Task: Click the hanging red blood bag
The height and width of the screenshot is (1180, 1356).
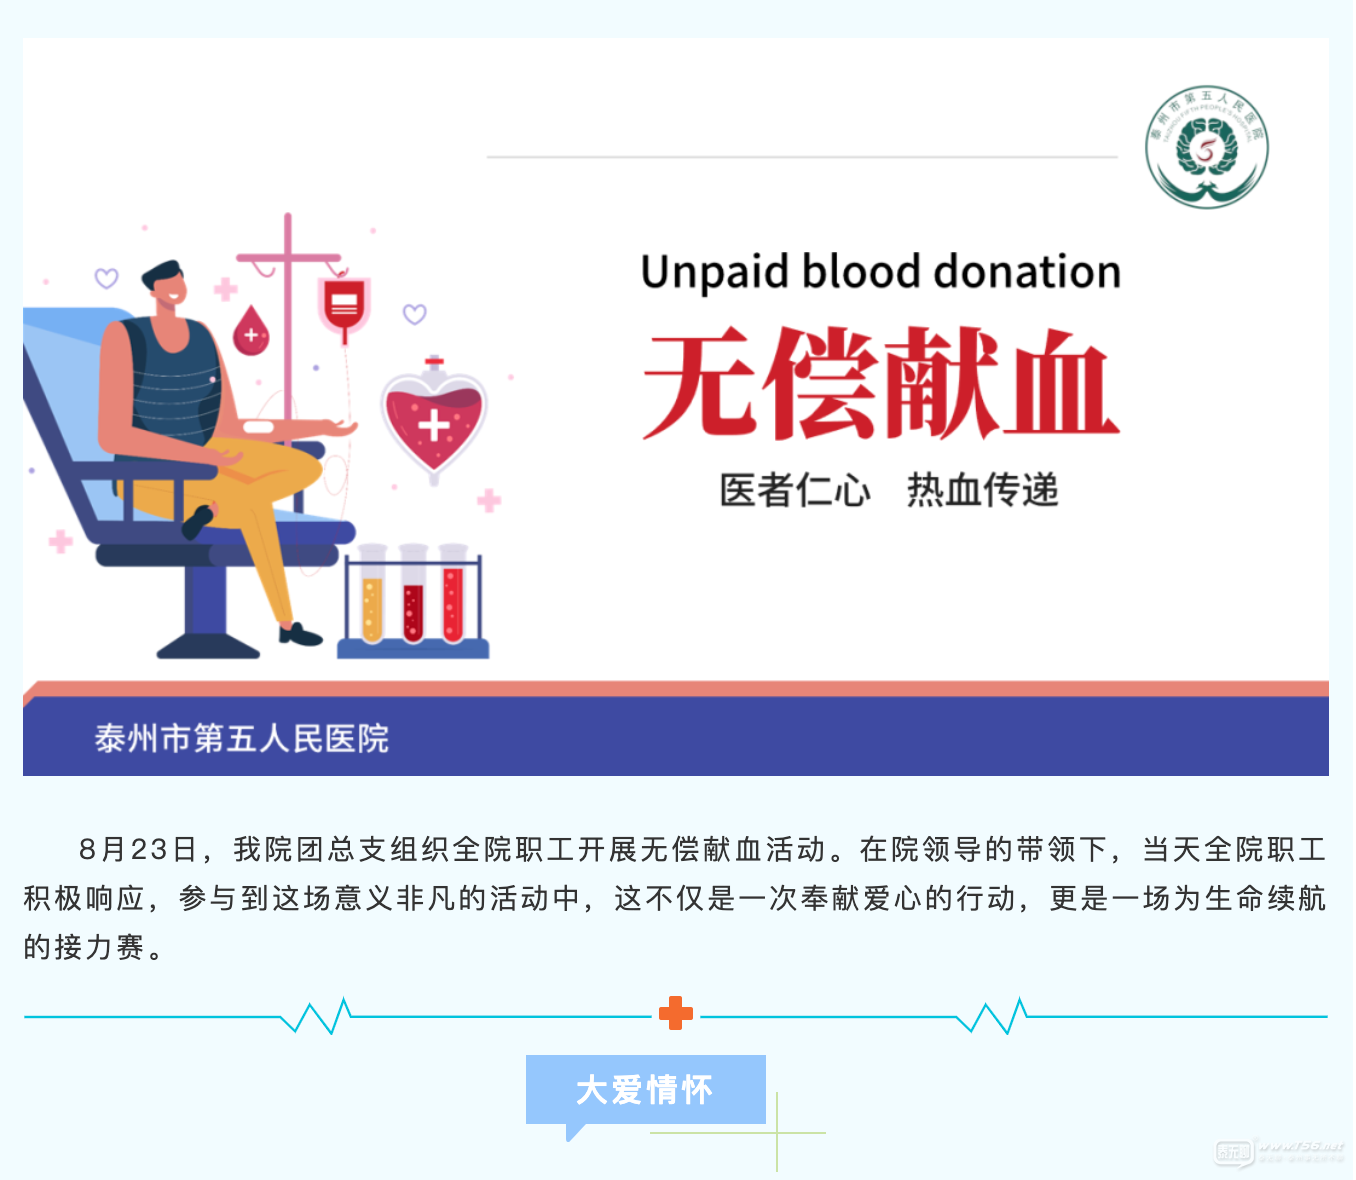Action: pos(344,307)
